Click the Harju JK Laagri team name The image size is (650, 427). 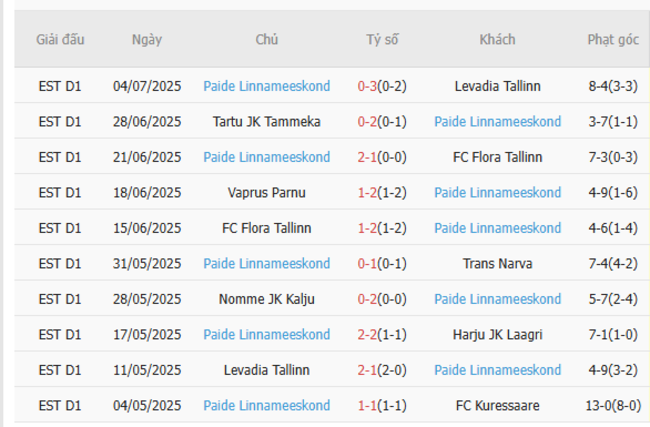coord(497,335)
